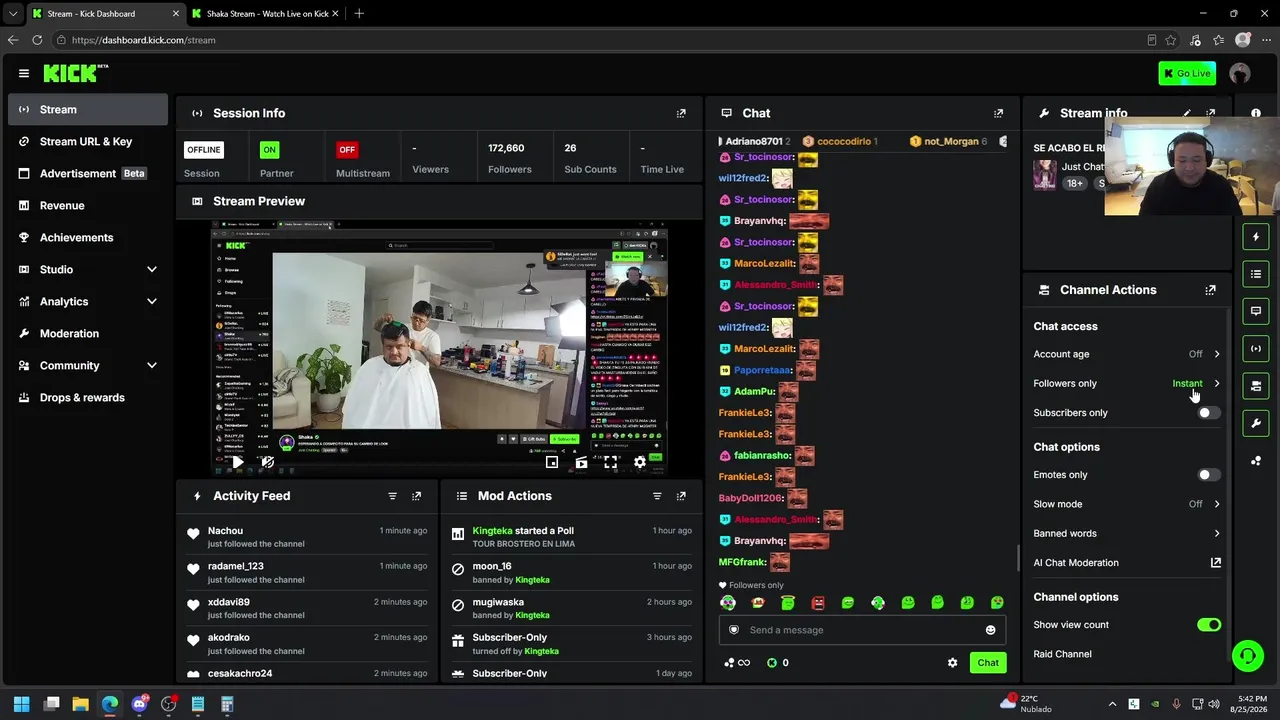
Task: Open Kingteka's profile from the Poll entry
Action: 492,531
